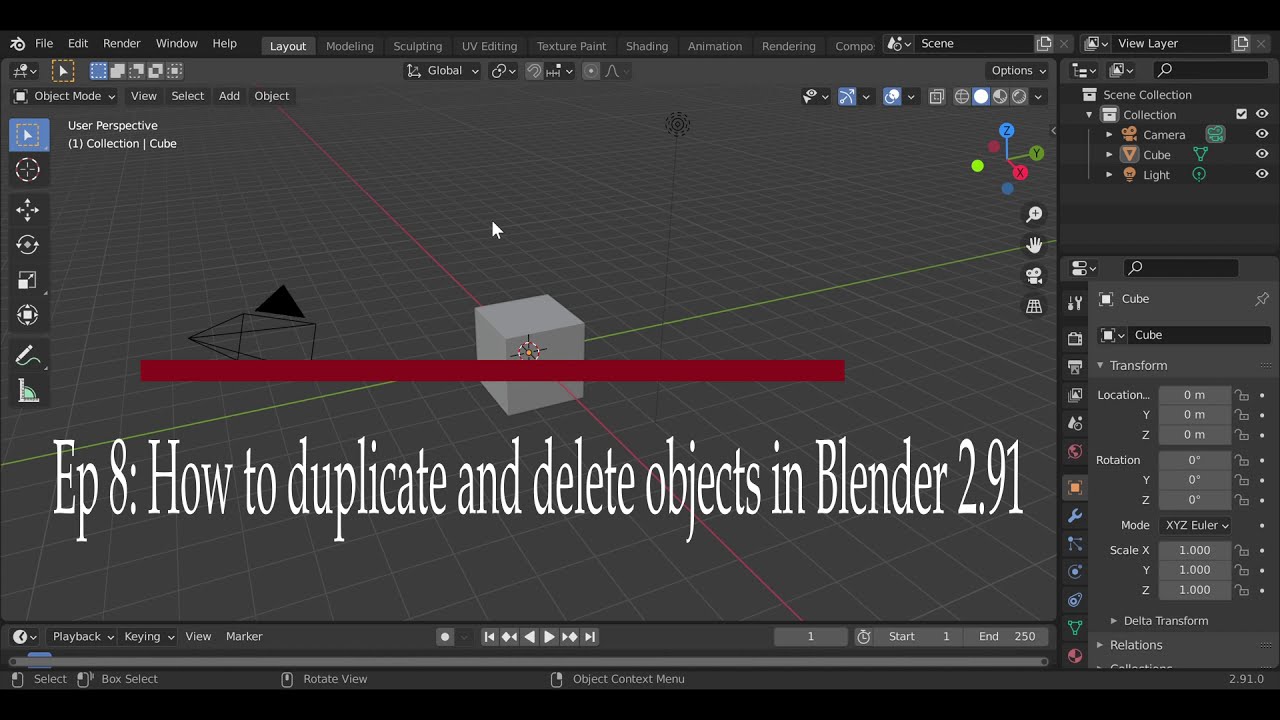Image resolution: width=1280 pixels, height=720 pixels.
Task: Expand the Delta Transform panel
Action: (x=1166, y=621)
